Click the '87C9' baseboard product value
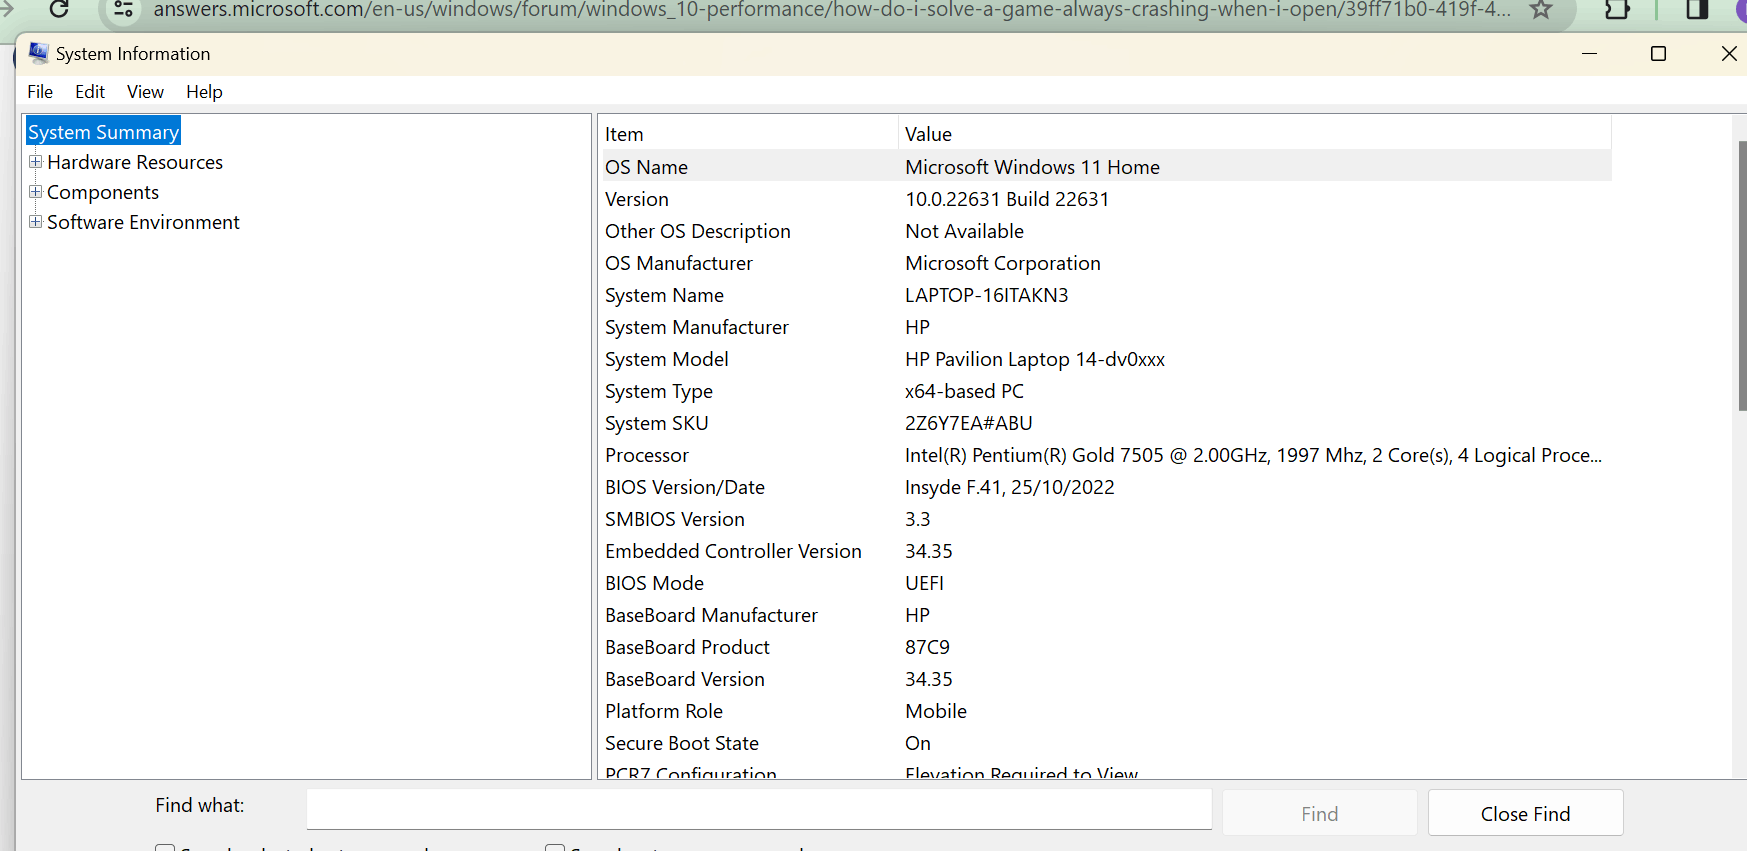The height and width of the screenshot is (851, 1747). [928, 647]
